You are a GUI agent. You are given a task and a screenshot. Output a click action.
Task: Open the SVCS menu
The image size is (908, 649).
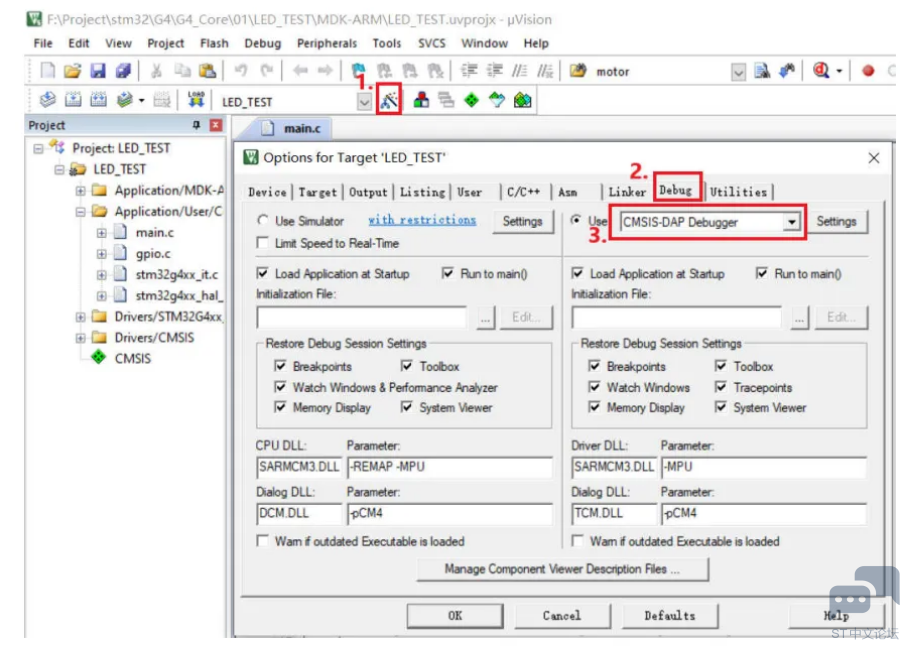[431, 43]
